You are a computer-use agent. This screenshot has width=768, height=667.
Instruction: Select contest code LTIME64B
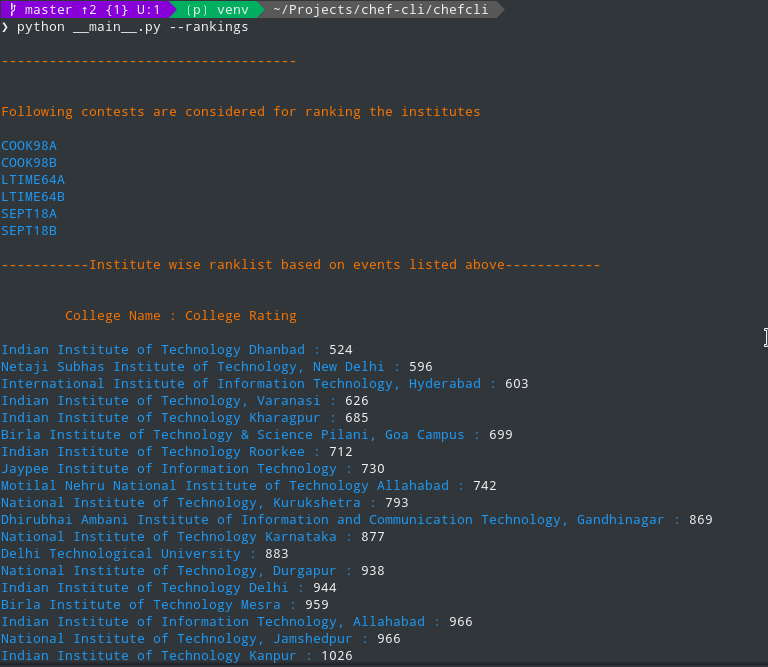pos(33,197)
